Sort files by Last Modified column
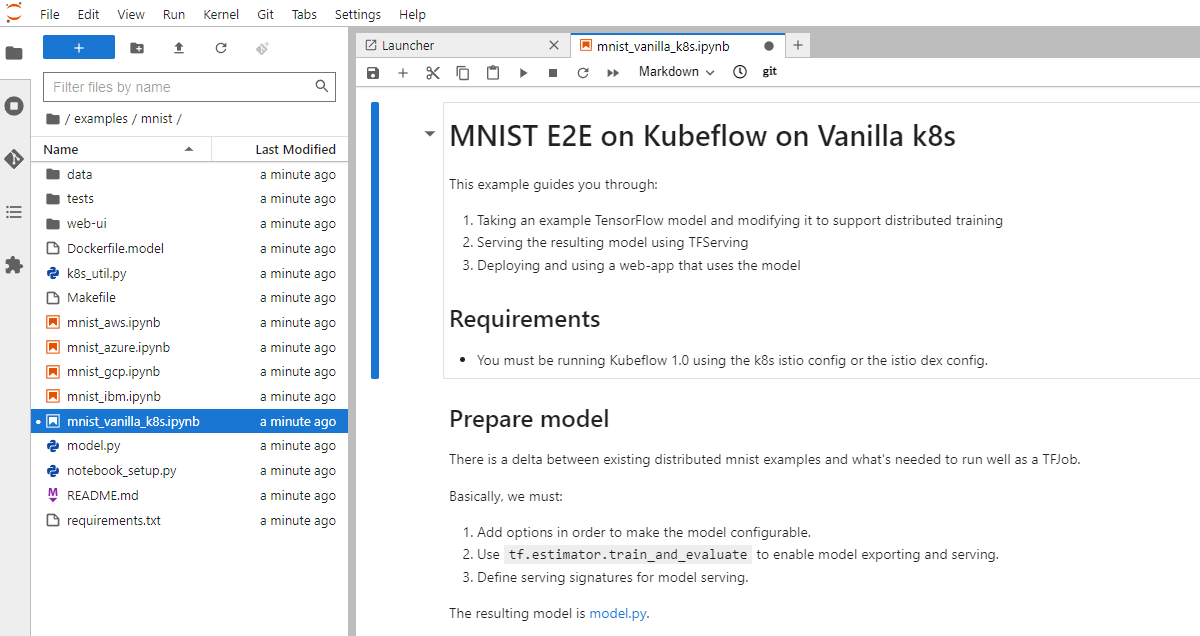 280,149
